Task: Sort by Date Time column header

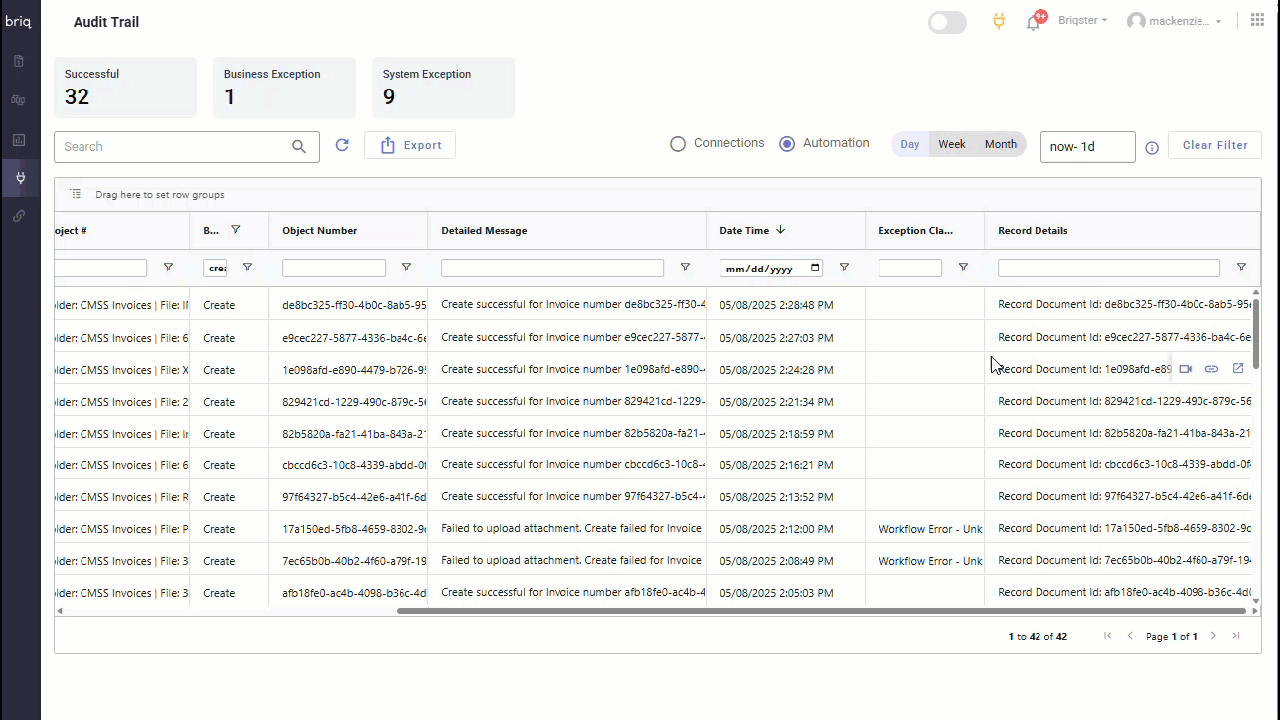Action: 752,230
